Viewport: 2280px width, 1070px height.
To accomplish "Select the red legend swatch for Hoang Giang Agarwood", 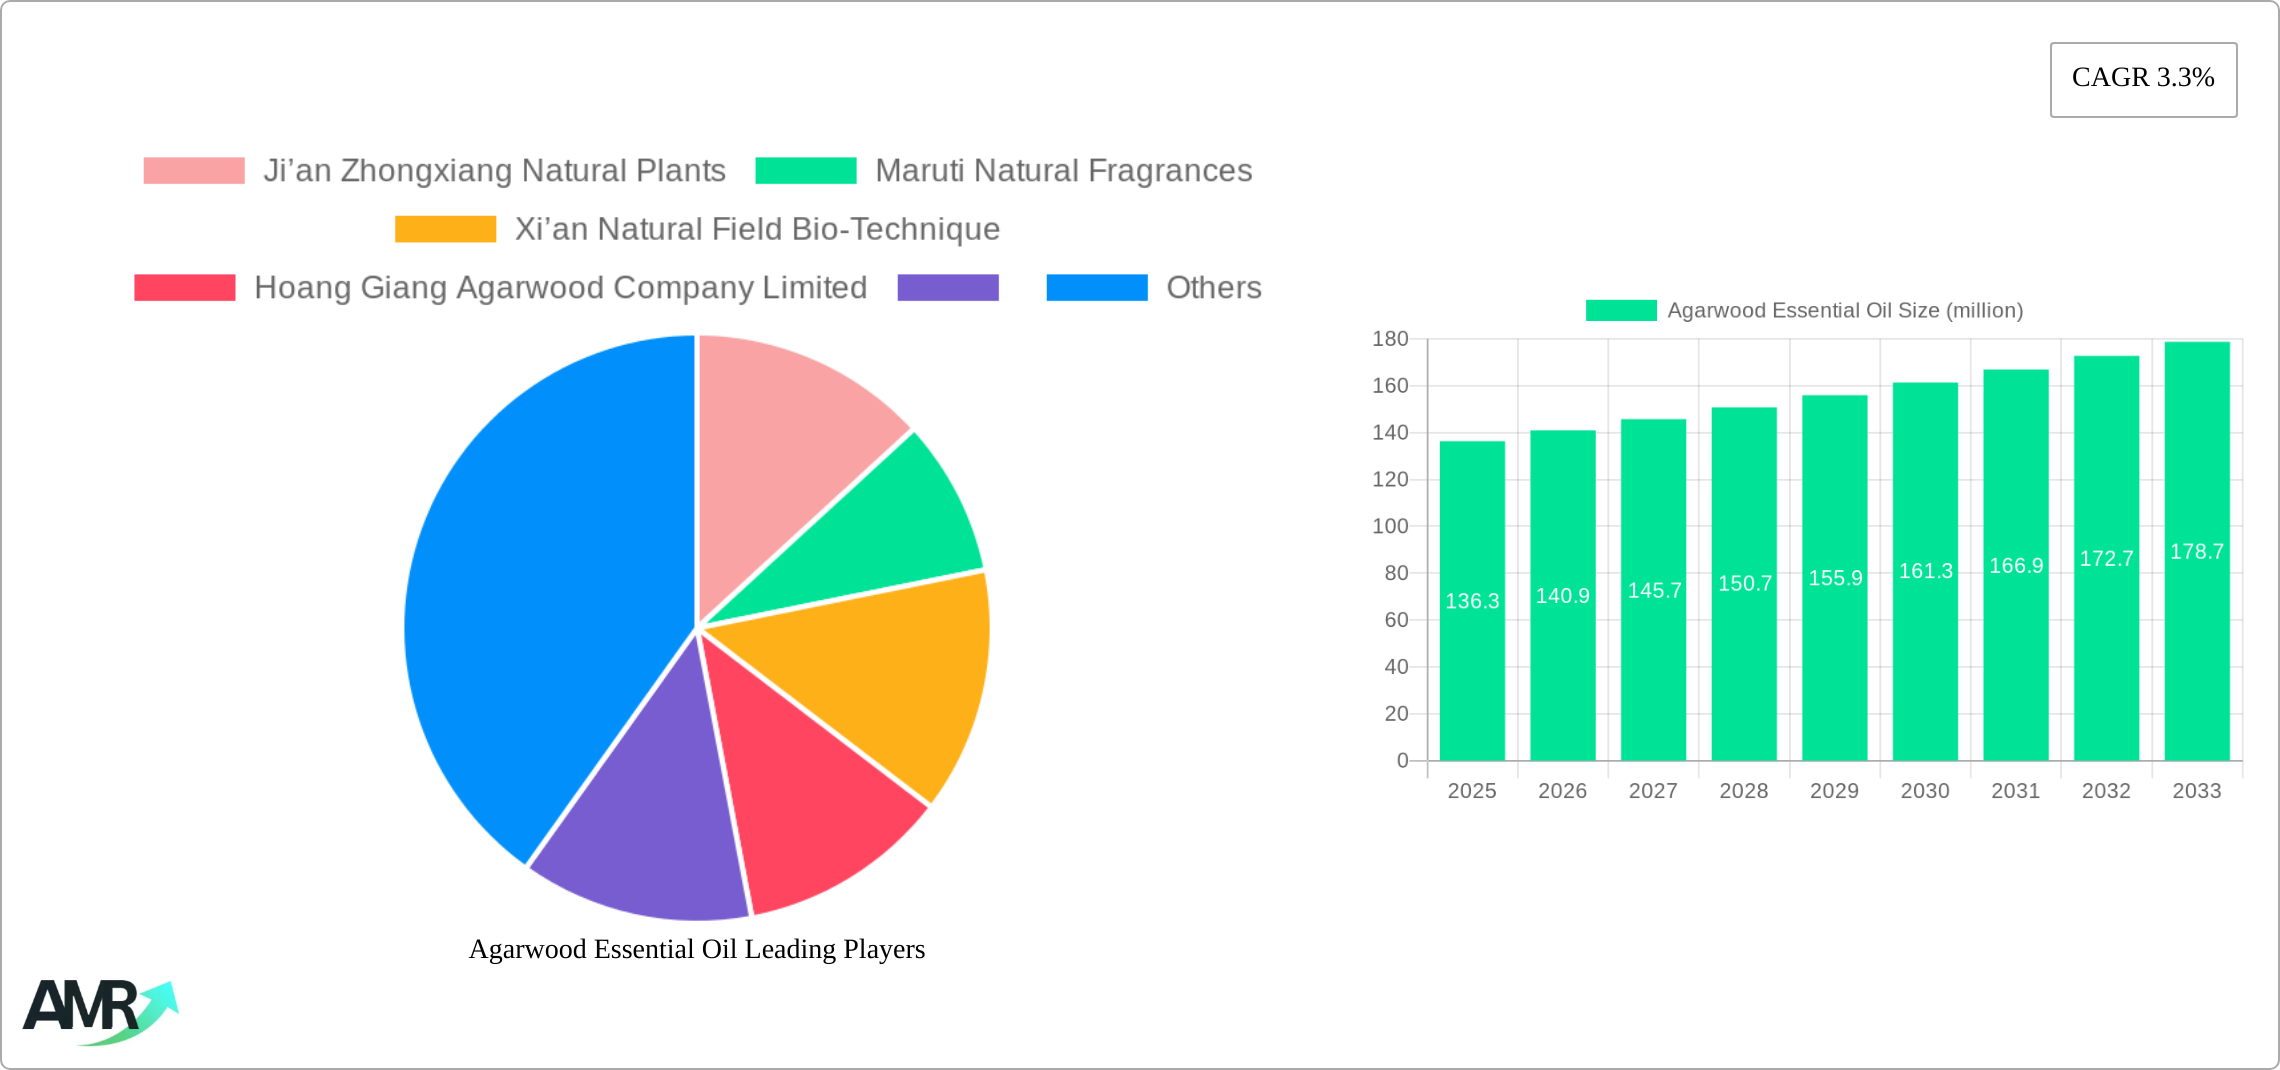I will [x=183, y=287].
